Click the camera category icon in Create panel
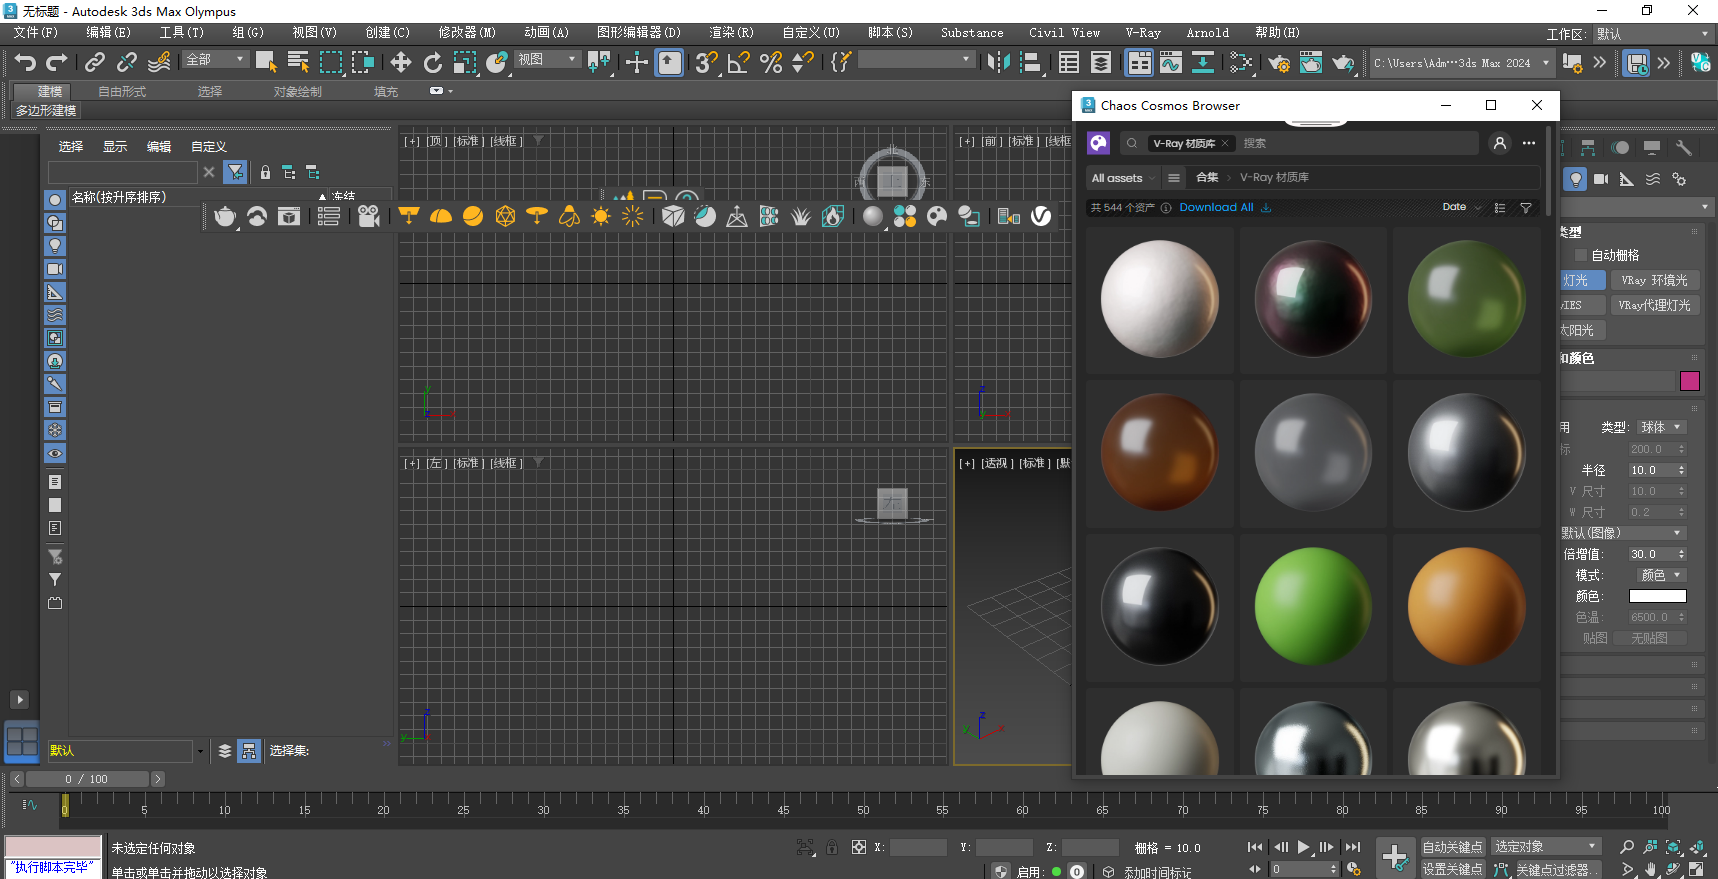Image resolution: width=1718 pixels, height=879 pixels. coord(1601,179)
